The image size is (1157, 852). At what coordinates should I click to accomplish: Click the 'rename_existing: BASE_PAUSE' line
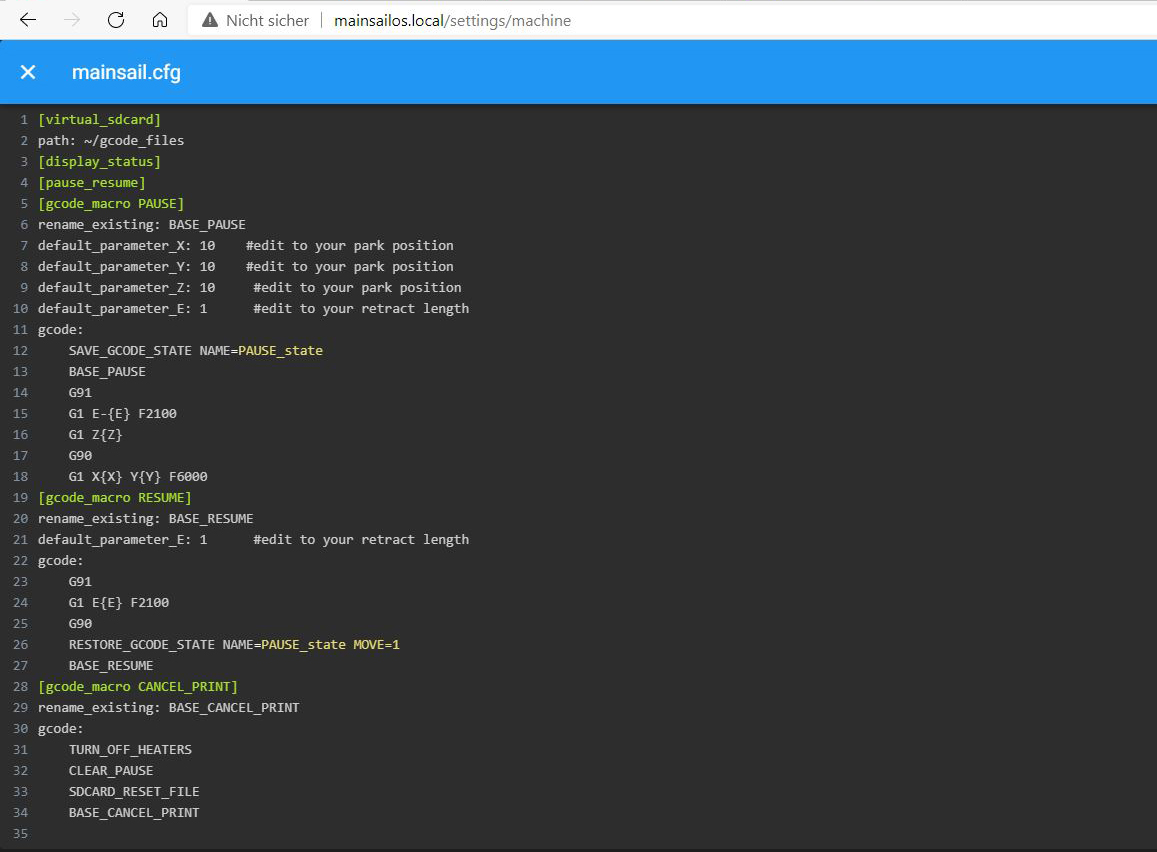point(141,225)
